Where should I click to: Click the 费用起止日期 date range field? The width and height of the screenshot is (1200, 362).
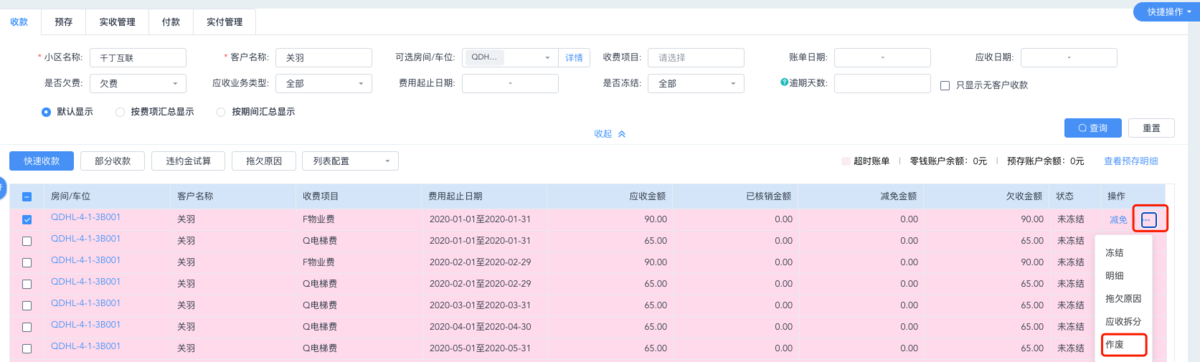pos(509,84)
